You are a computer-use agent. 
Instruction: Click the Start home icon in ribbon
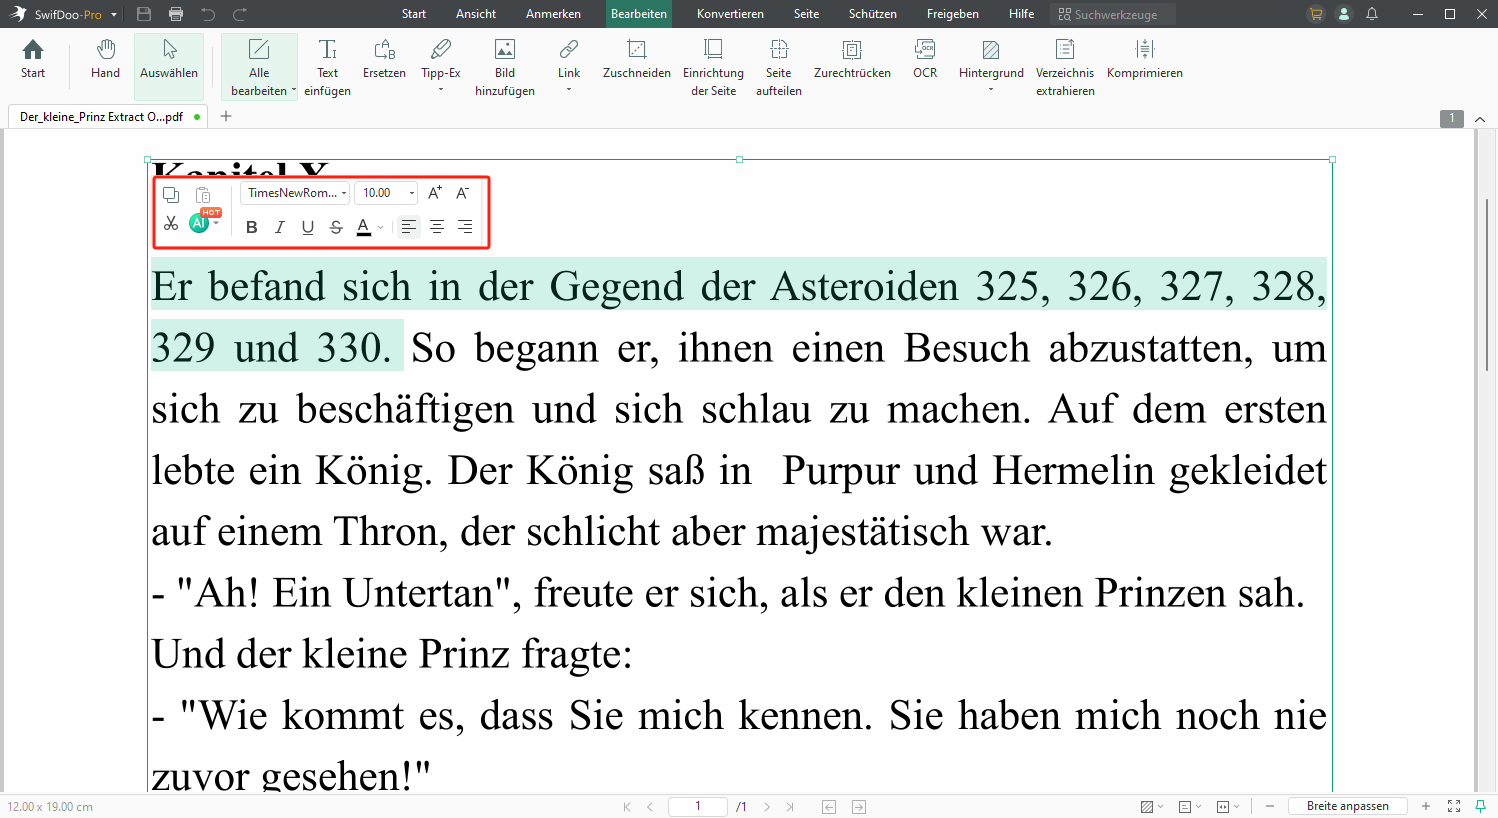[33, 59]
